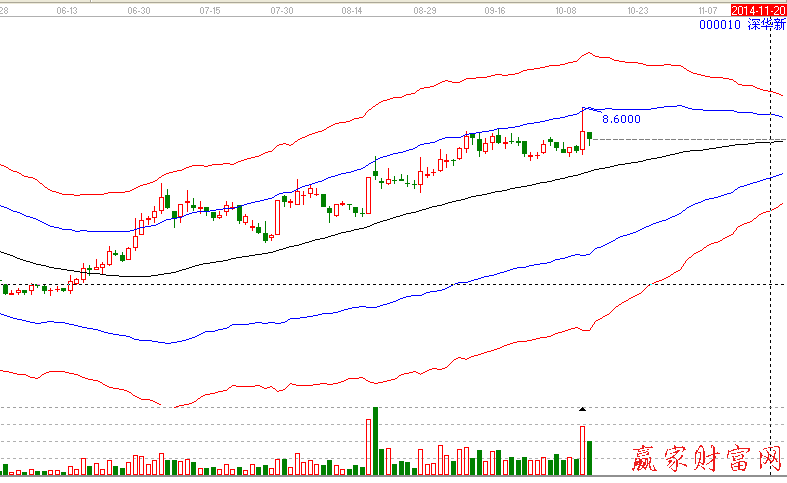Image resolution: width=787 pixels, height=483 pixels.
Task: Click the 10-23 date axis label
Action: (637, 9)
